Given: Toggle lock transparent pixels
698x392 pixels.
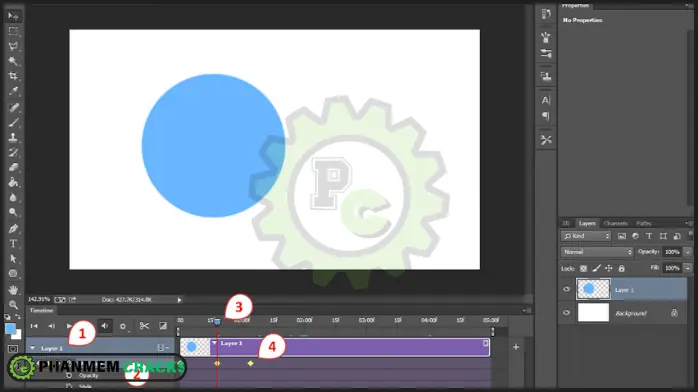Looking at the screenshot, I should pyautogui.click(x=584, y=268).
